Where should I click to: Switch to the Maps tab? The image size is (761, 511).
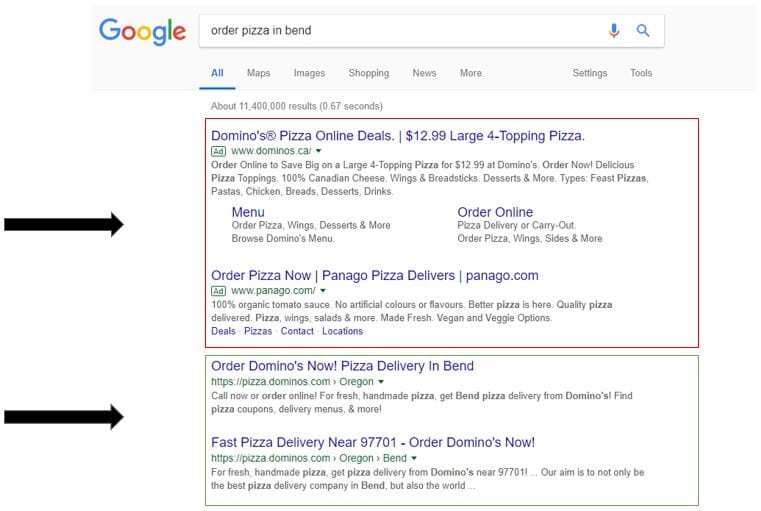coord(258,73)
